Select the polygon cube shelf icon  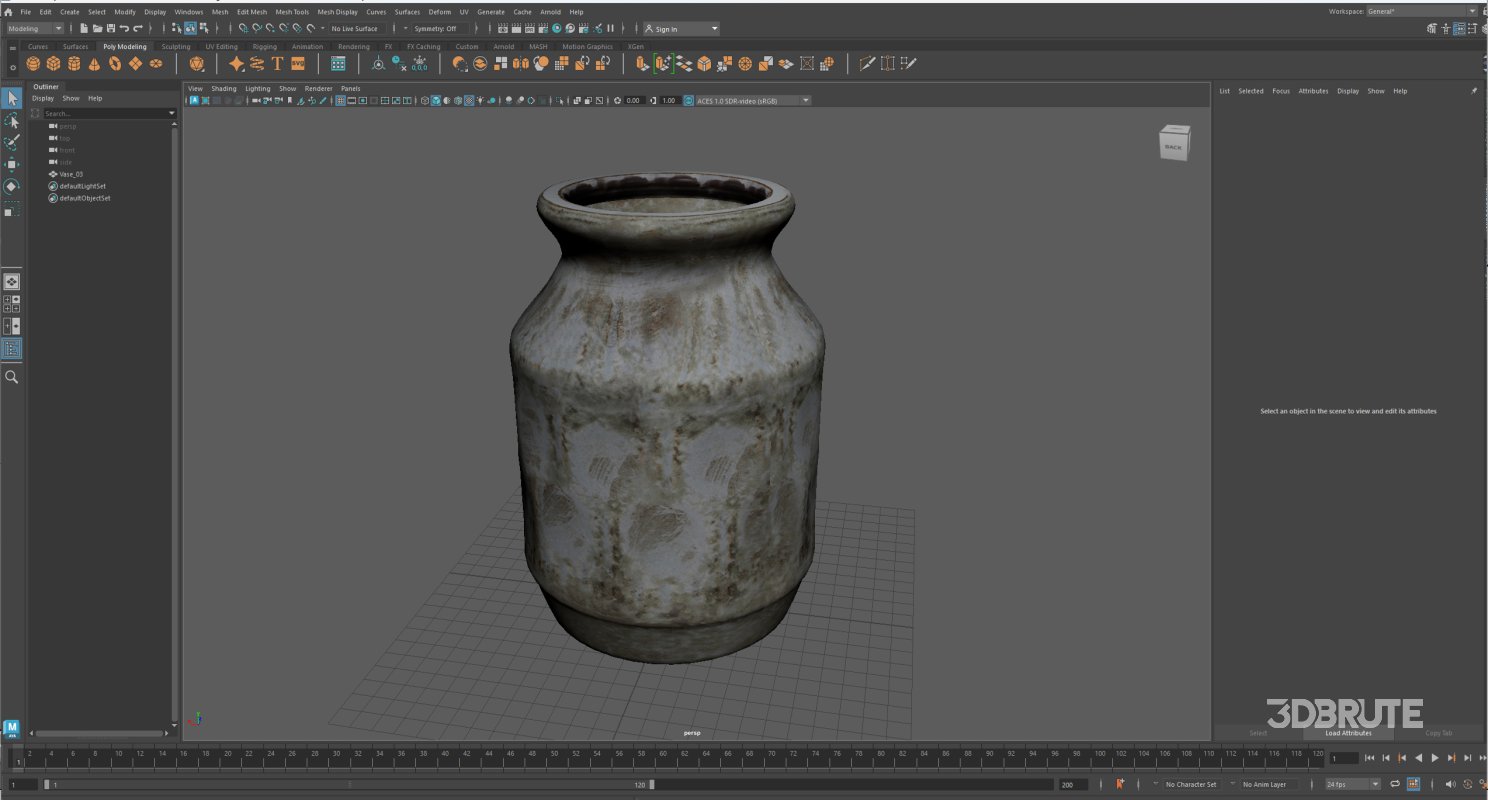click(x=53, y=63)
